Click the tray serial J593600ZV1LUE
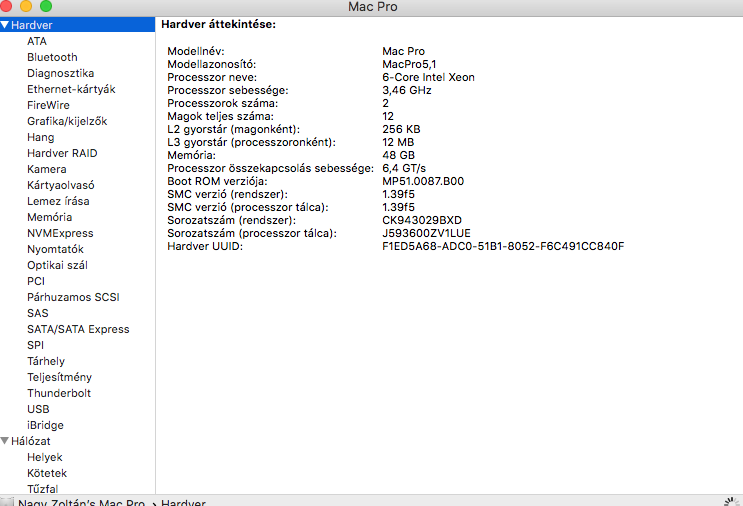This screenshot has width=743, height=506. coord(426,233)
